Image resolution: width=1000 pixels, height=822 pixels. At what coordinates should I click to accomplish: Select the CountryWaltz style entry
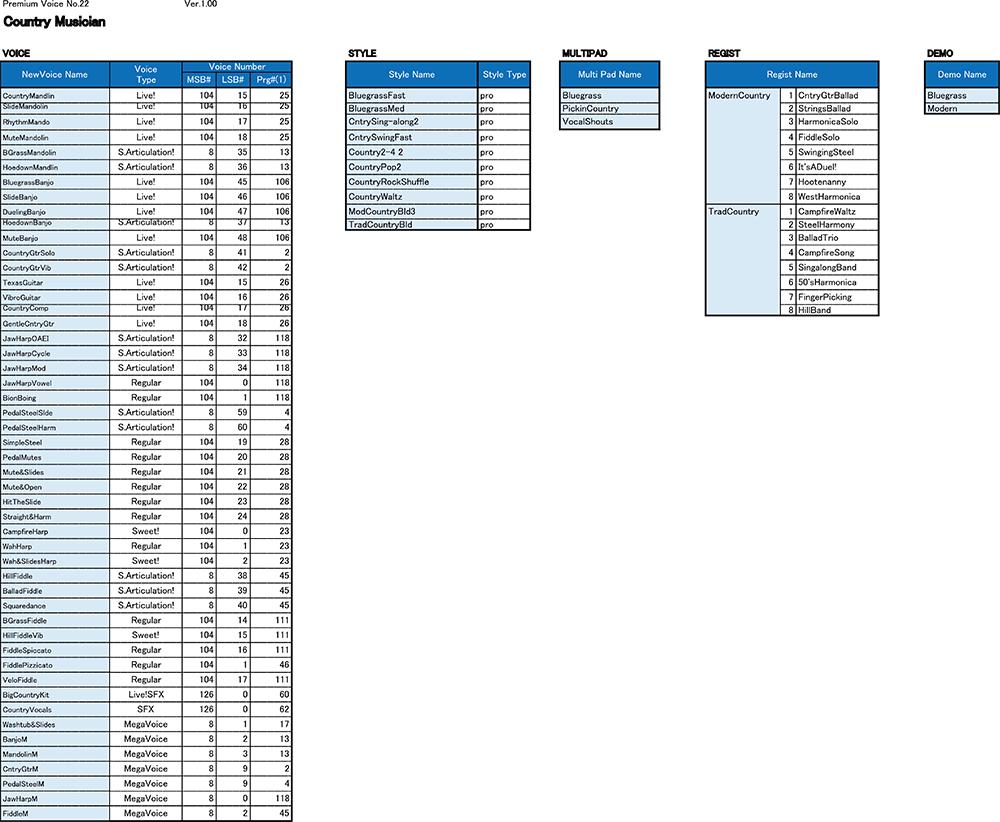pos(411,197)
